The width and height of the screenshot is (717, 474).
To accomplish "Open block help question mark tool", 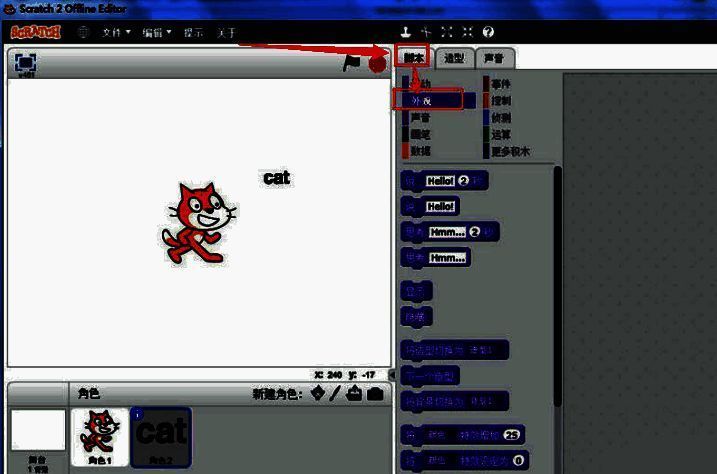I will [x=488, y=32].
